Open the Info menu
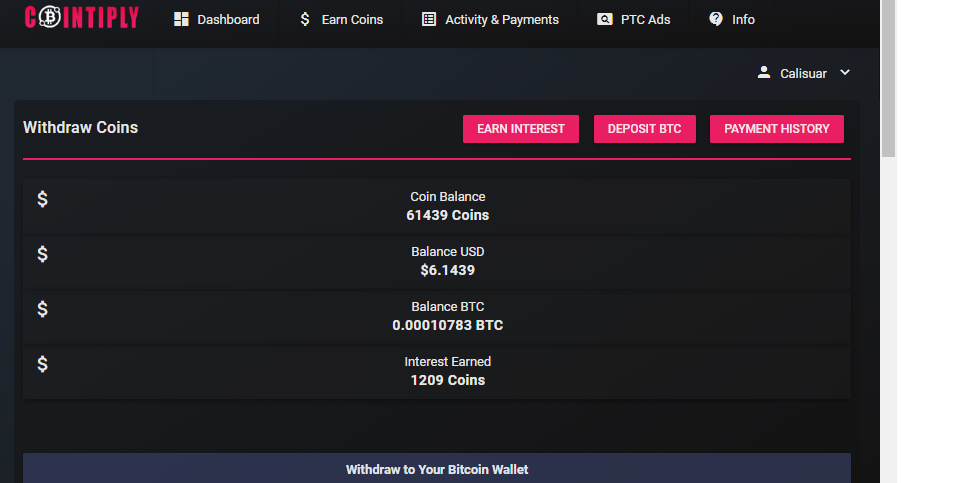Screen dimensions: 964x483 pos(732,20)
